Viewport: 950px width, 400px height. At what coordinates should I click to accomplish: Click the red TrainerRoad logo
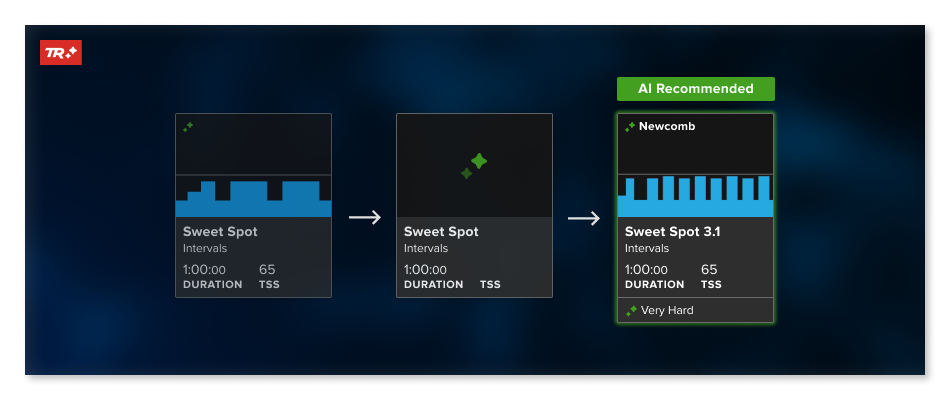(x=60, y=53)
